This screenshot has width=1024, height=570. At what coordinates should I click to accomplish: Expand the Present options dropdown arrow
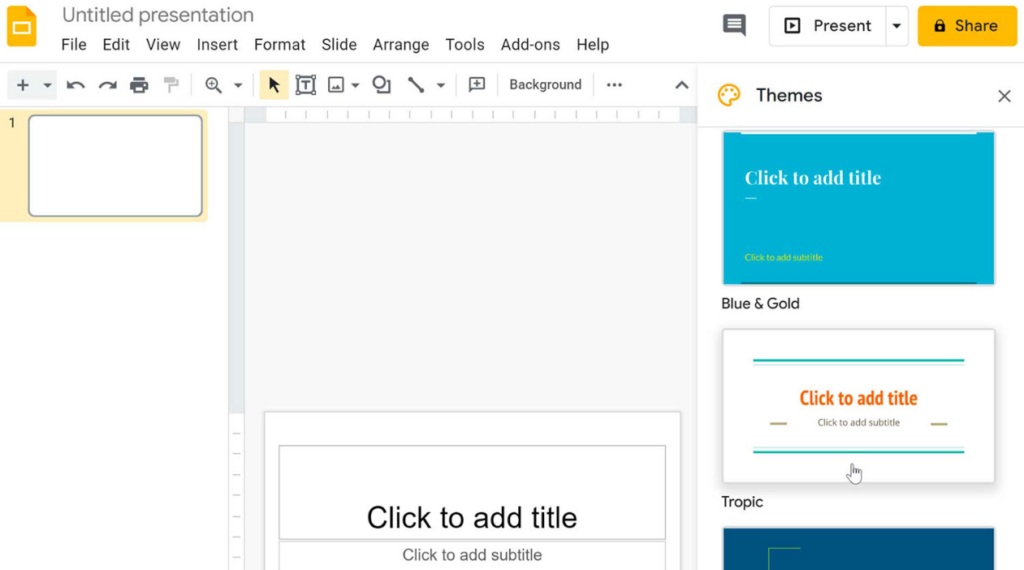click(x=897, y=26)
